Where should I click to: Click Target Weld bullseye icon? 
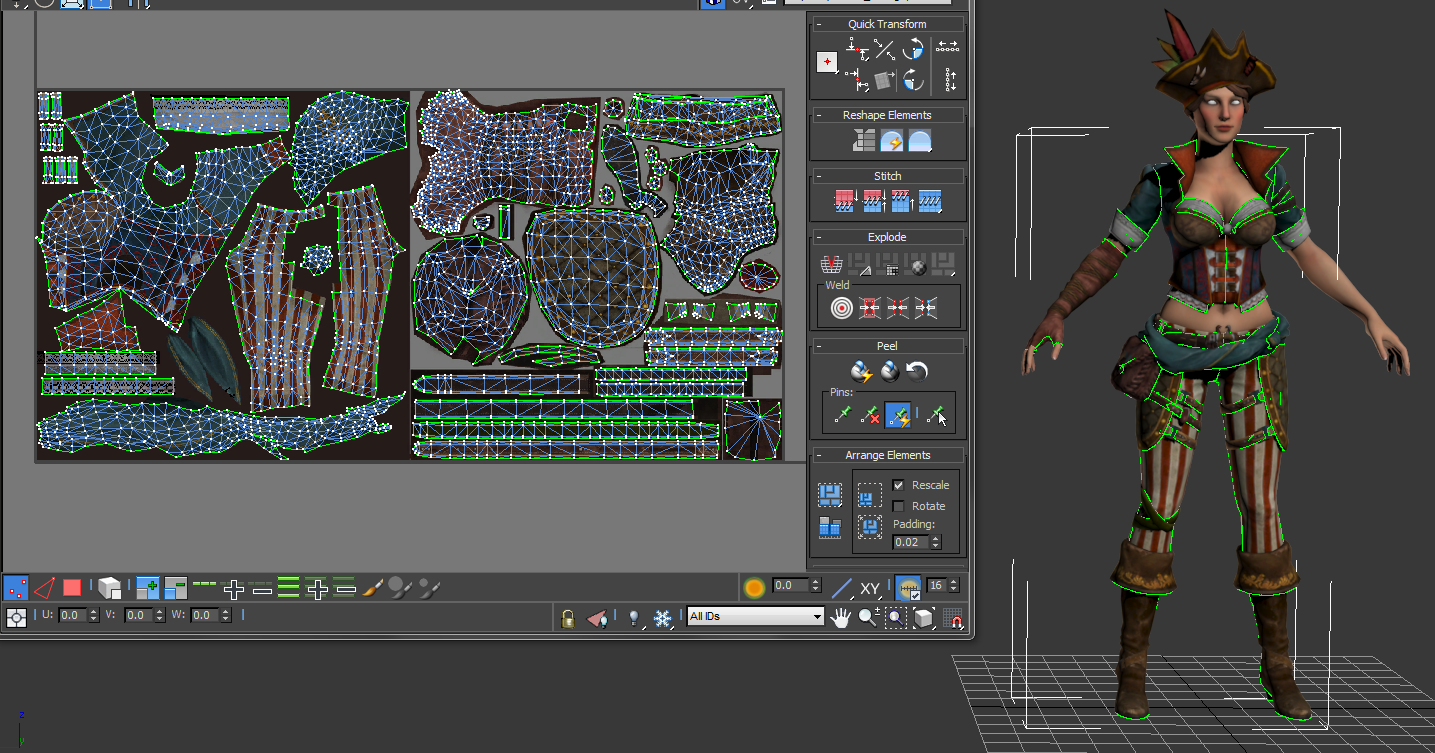(842, 308)
